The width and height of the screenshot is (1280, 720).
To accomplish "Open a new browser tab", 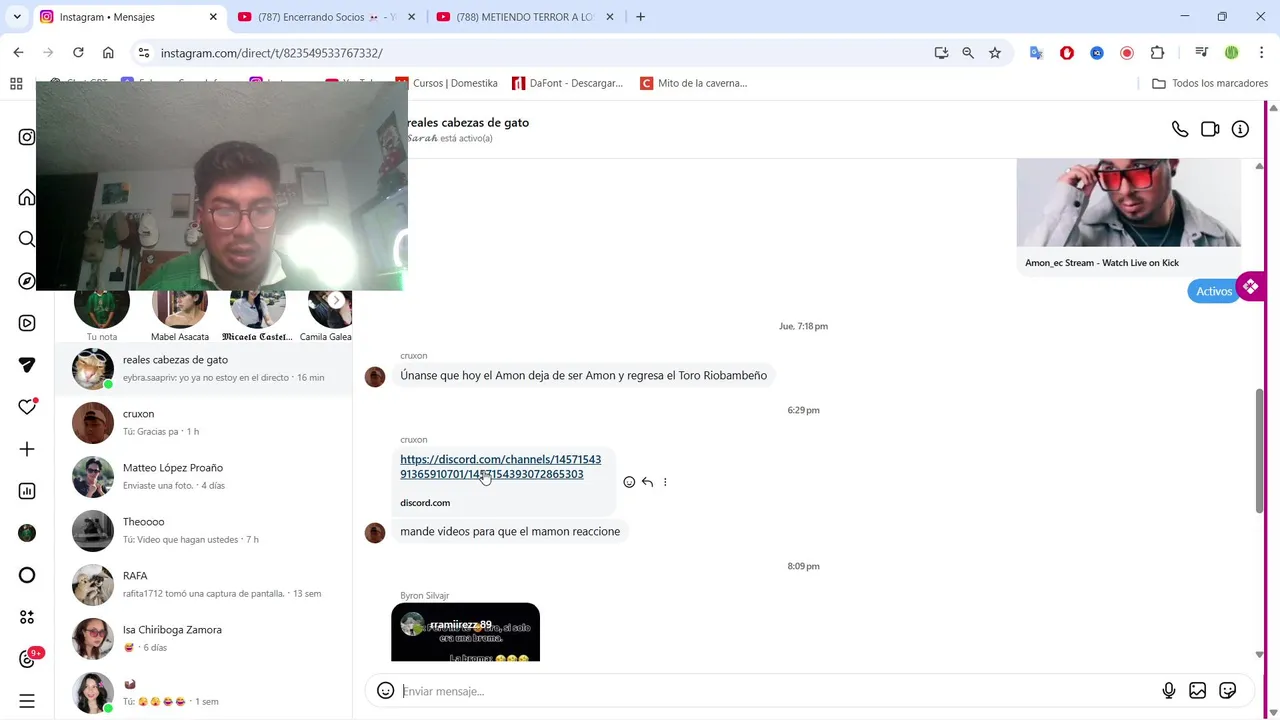I will pyautogui.click(x=640, y=17).
